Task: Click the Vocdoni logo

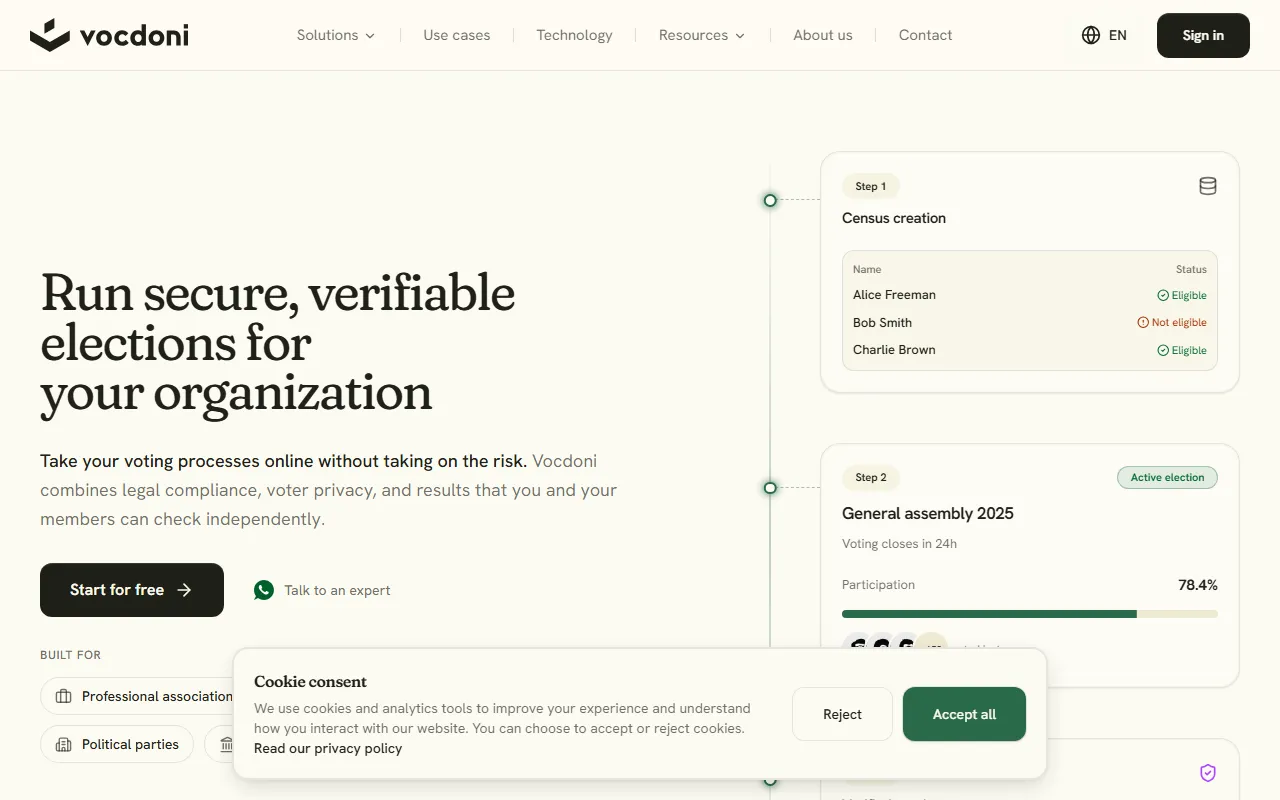Action: [x=109, y=35]
